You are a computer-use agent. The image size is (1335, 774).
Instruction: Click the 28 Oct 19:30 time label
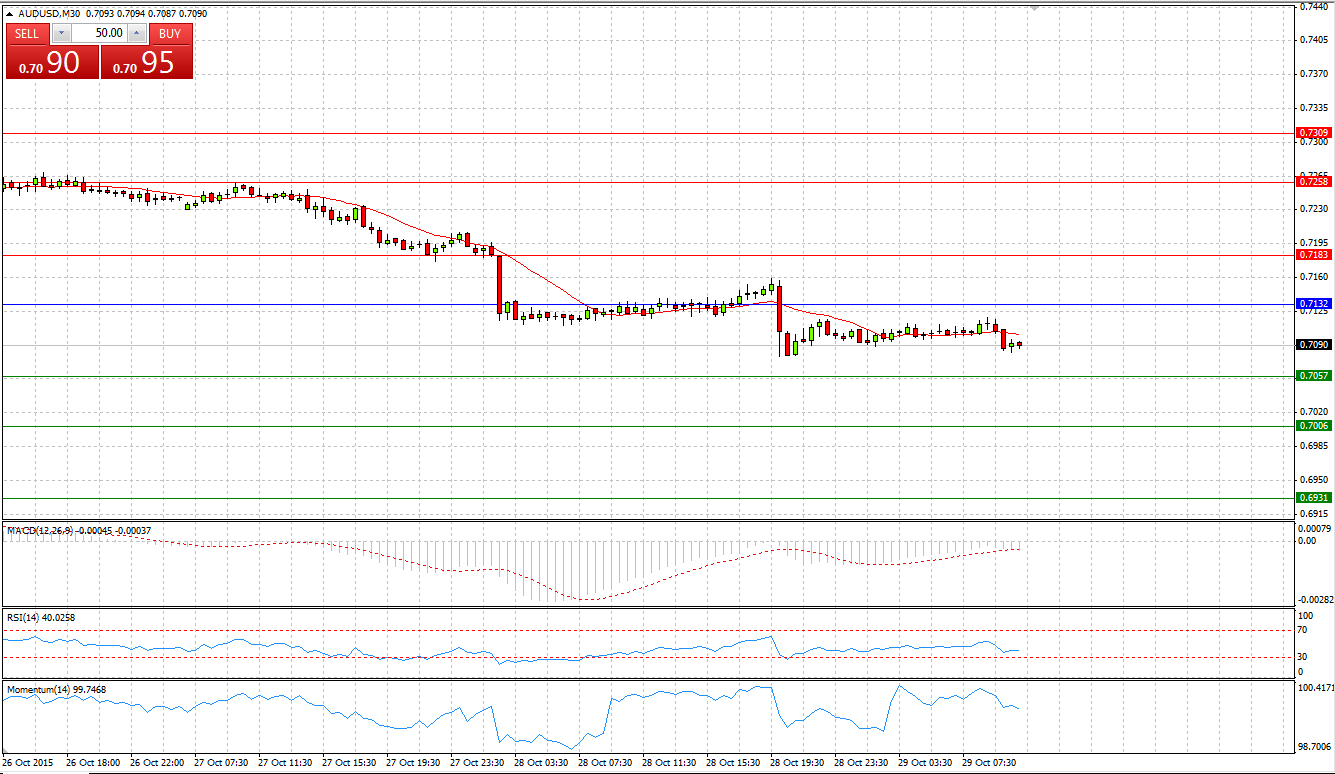click(797, 762)
